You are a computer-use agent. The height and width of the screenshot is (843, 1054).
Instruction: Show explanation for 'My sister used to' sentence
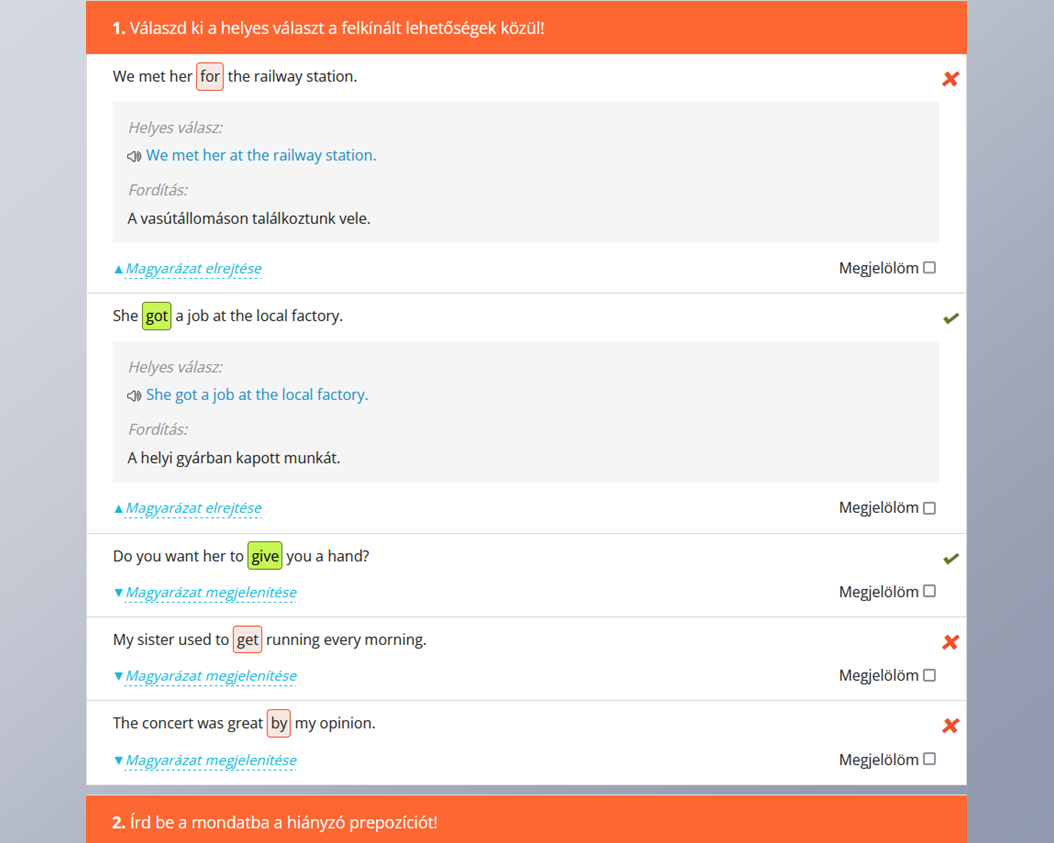point(206,676)
